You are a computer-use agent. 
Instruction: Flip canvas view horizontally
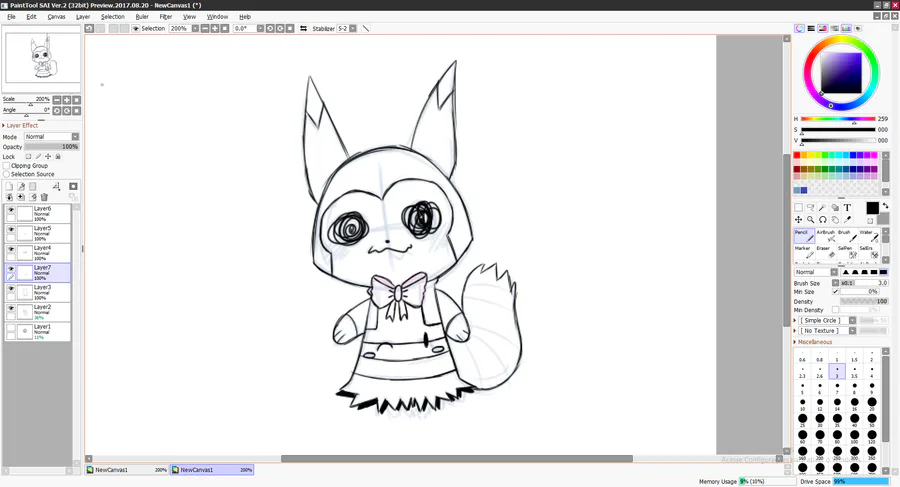[x=303, y=28]
